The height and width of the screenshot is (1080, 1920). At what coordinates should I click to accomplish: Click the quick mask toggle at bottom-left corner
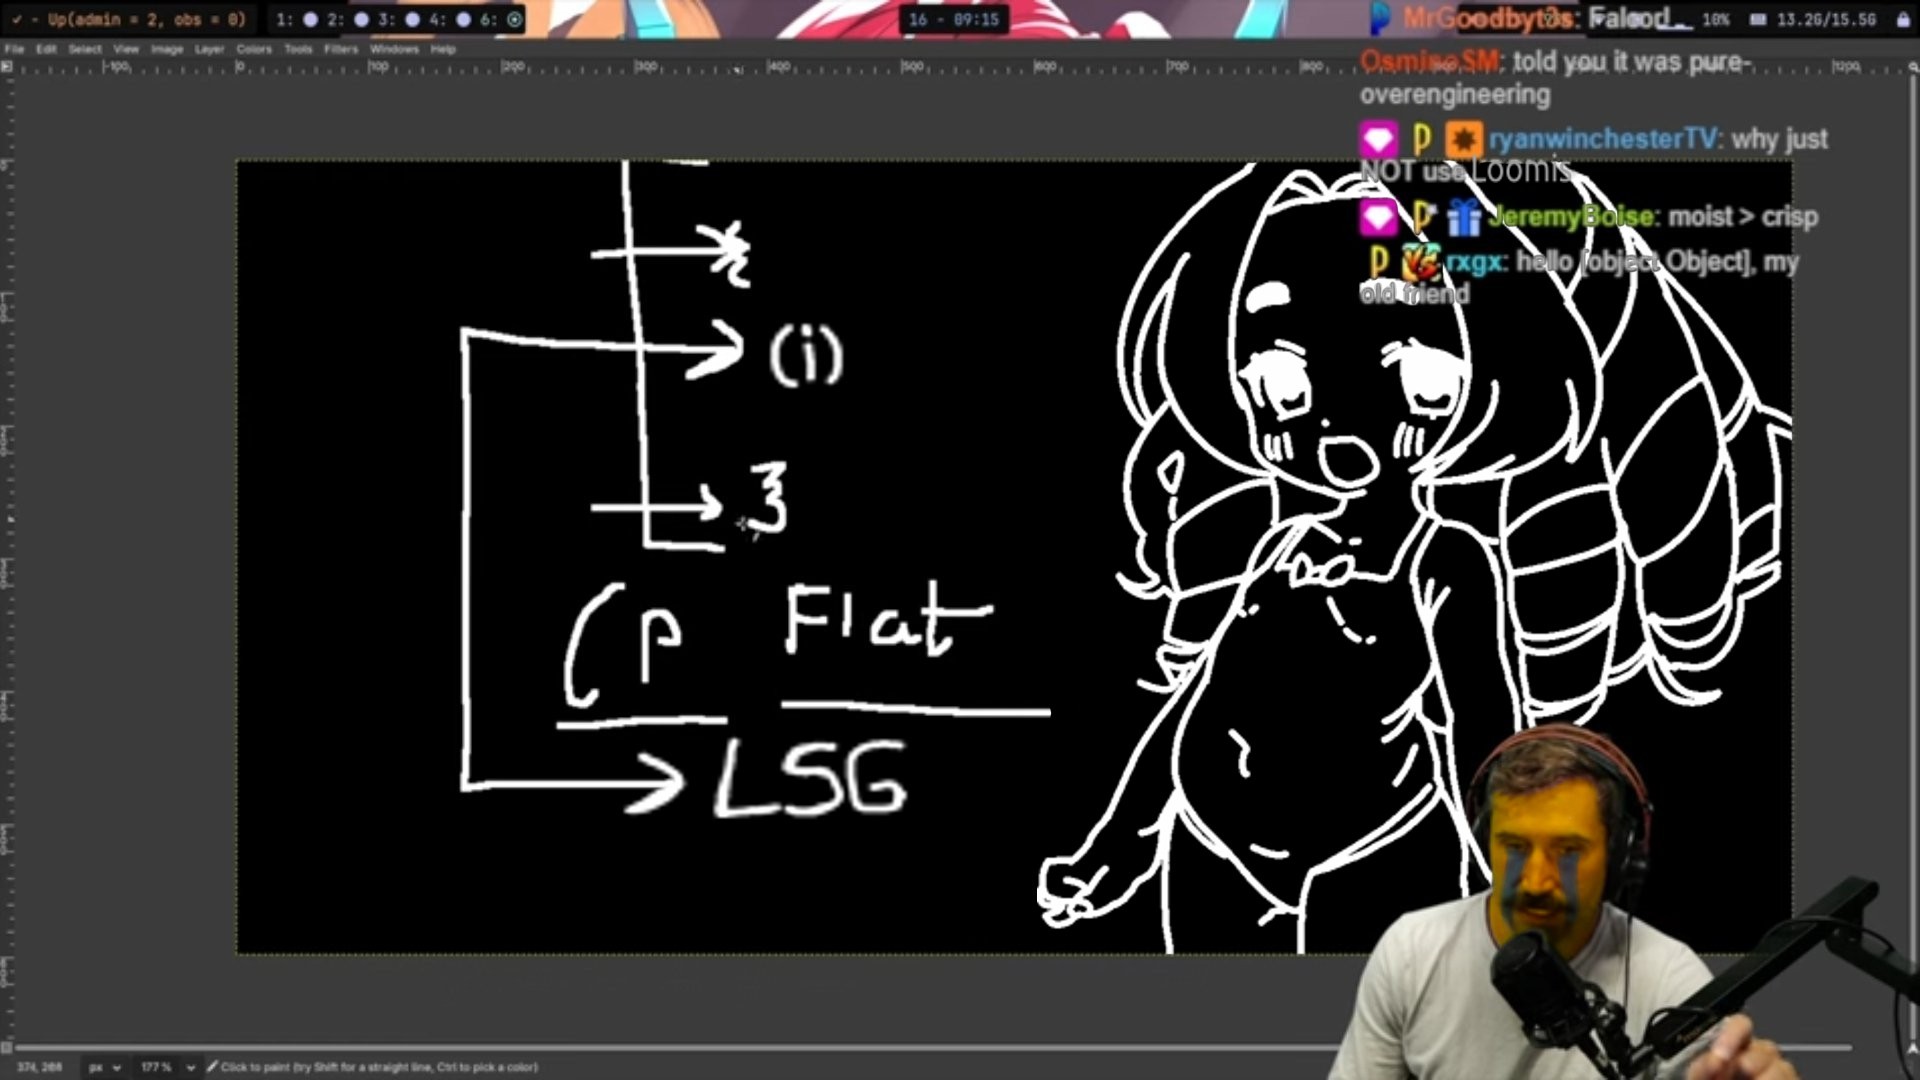(6, 1047)
